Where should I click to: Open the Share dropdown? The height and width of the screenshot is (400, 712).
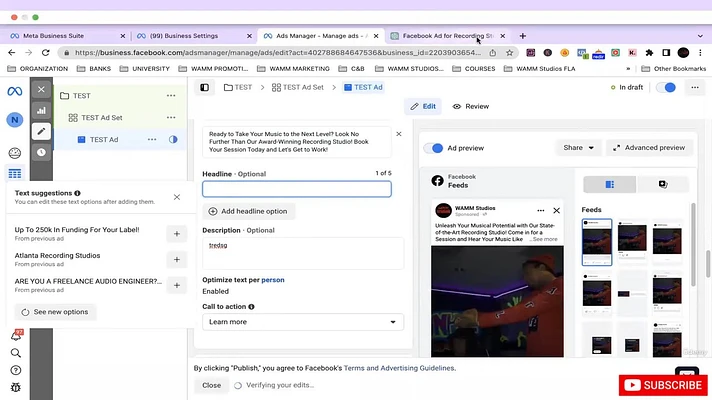tap(578, 148)
